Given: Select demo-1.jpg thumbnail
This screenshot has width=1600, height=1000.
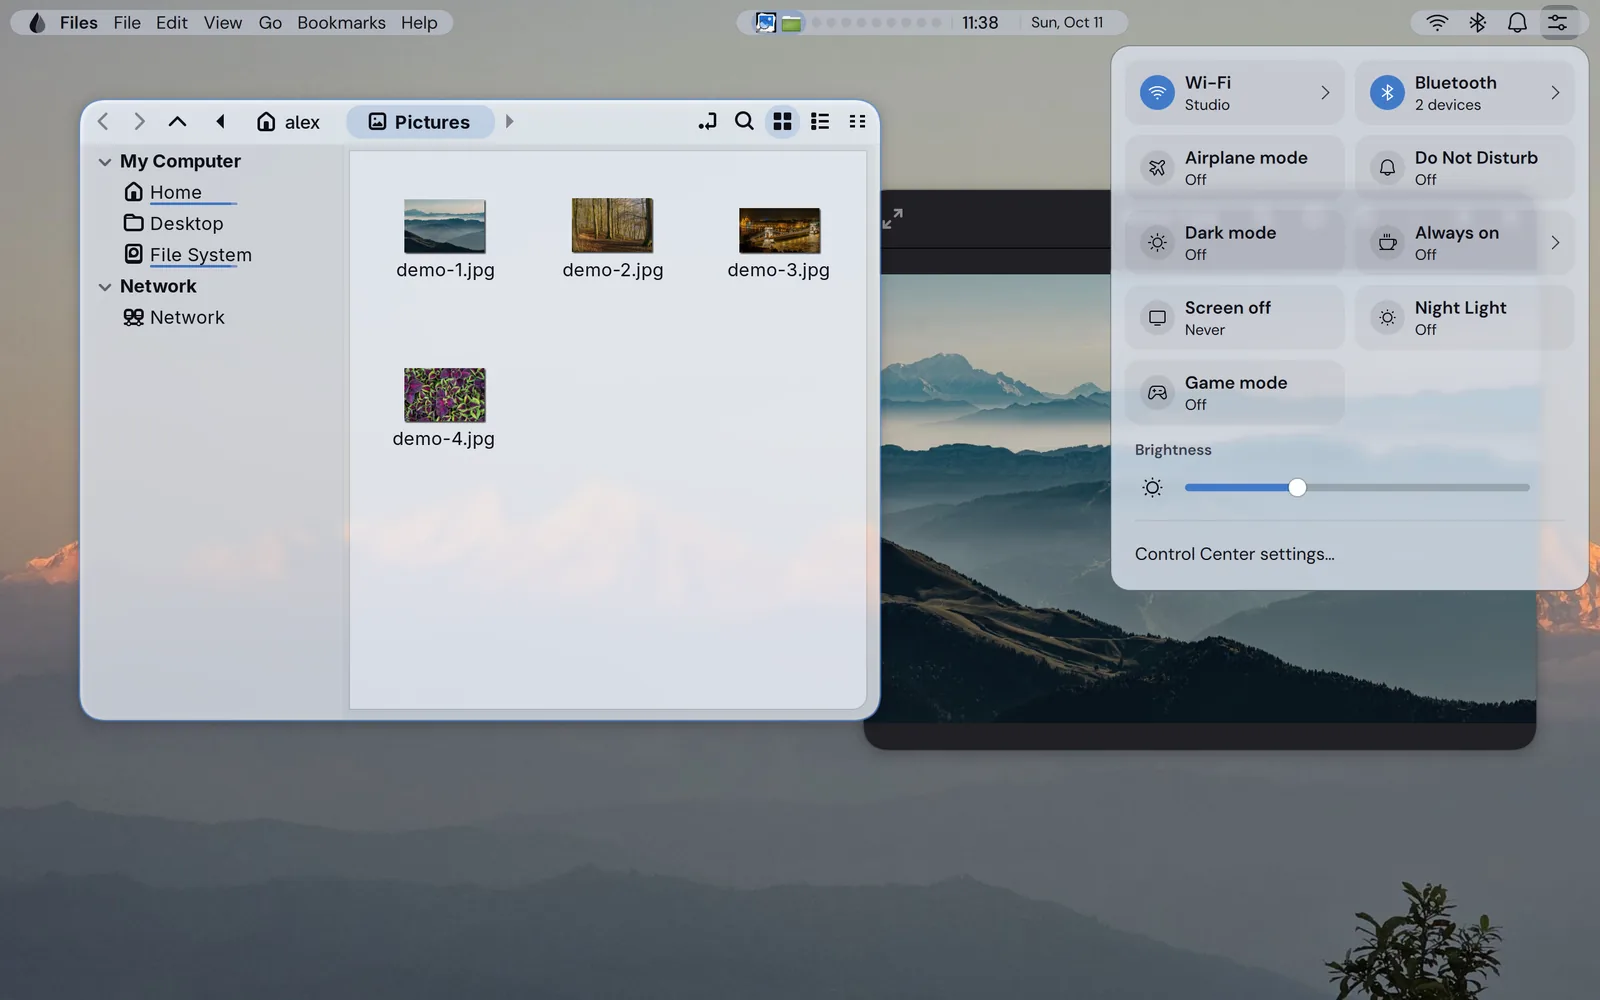Looking at the screenshot, I should click(445, 226).
